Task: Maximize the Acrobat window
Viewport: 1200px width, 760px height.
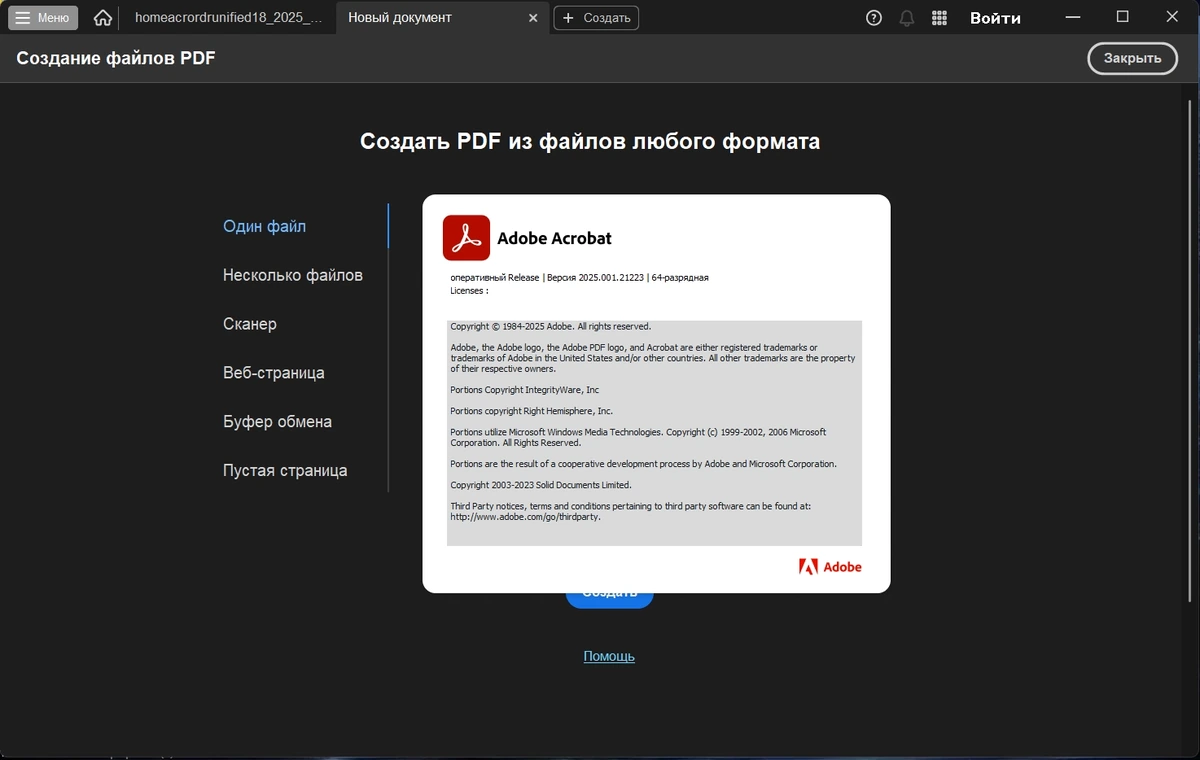Action: click(1122, 17)
